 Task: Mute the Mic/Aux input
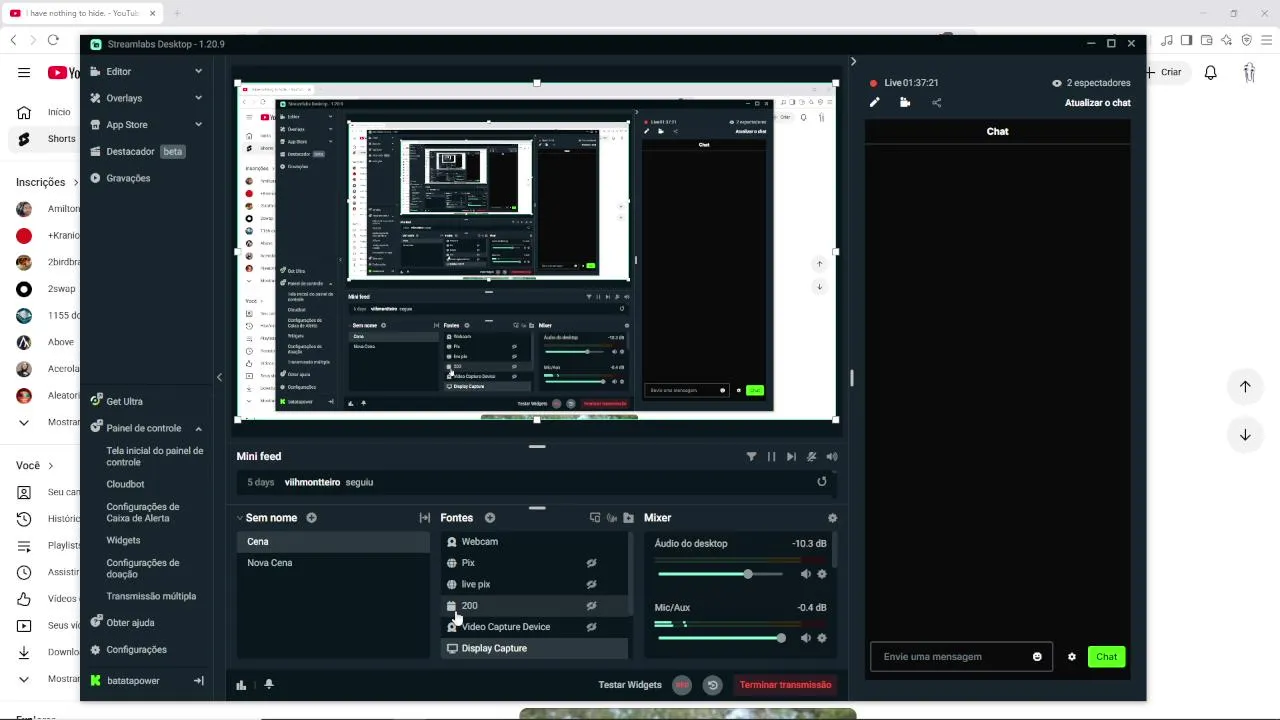pos(806,638)
